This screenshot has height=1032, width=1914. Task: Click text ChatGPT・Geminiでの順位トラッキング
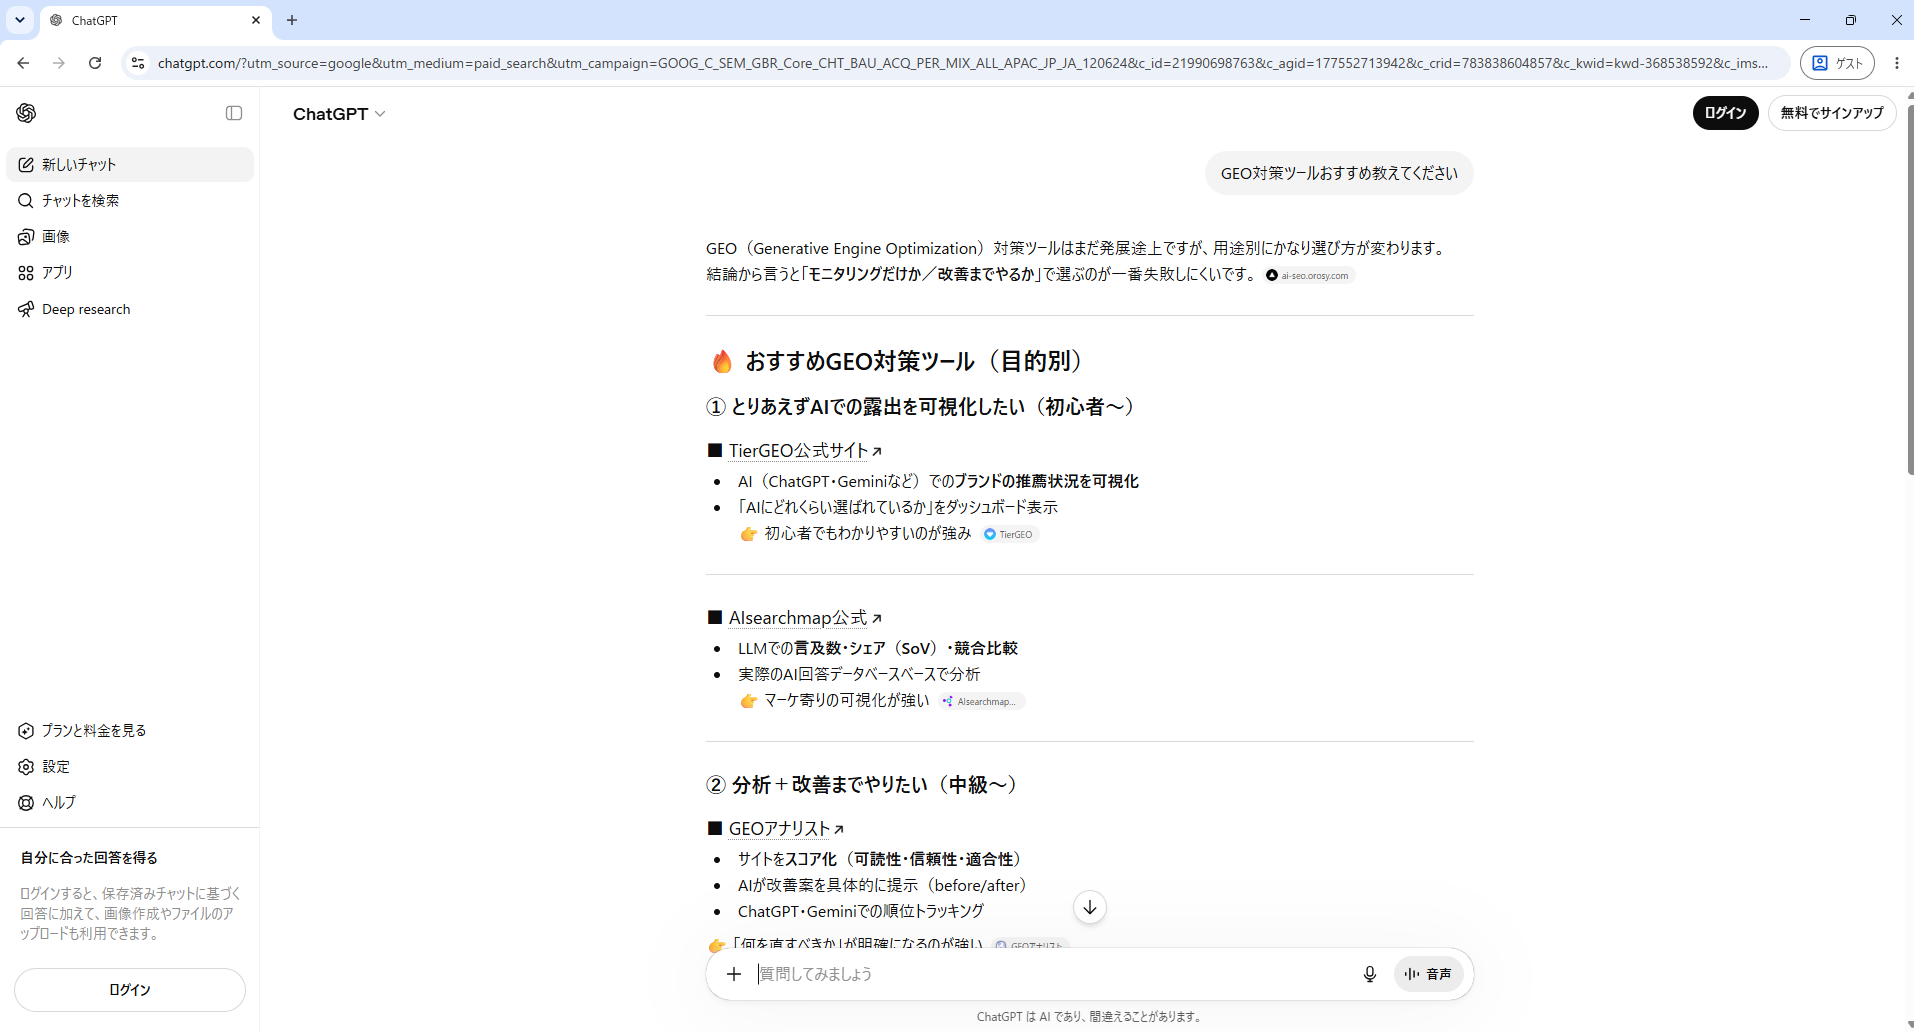[861, 912]
